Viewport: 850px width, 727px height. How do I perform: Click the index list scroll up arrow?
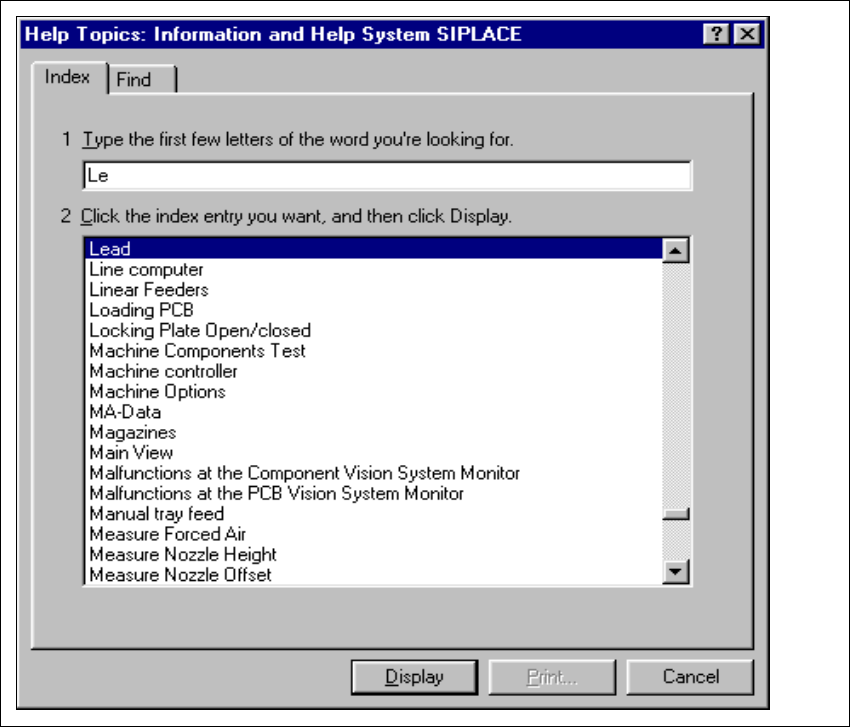pos(675,250)
